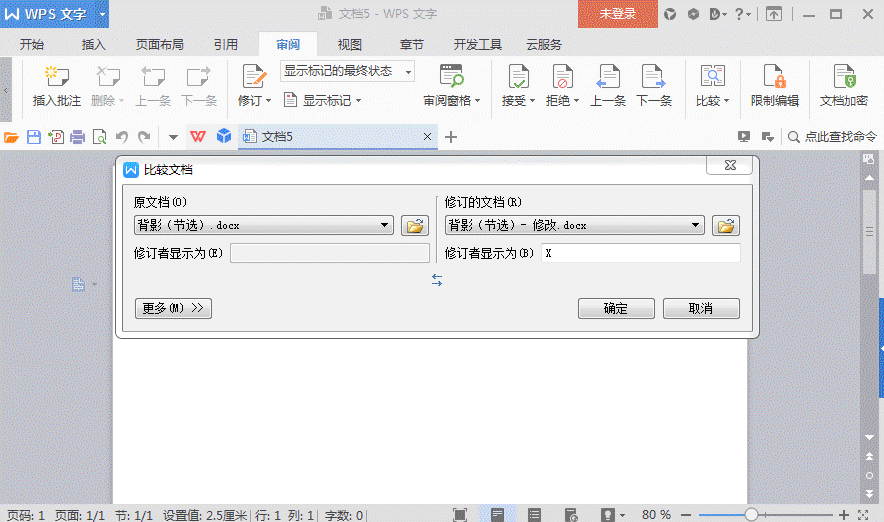884x522 pixels.
Task: Click the Reject (拒绝) change icon
Action: (562, 76)
